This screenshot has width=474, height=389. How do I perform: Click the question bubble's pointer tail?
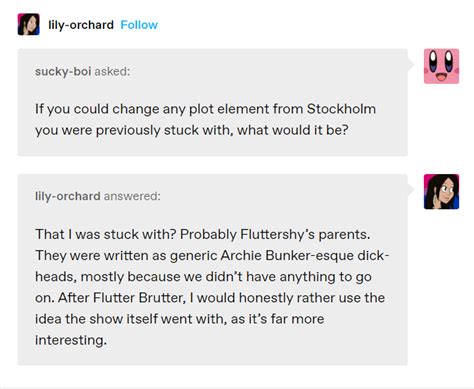(x=411, y=64)
